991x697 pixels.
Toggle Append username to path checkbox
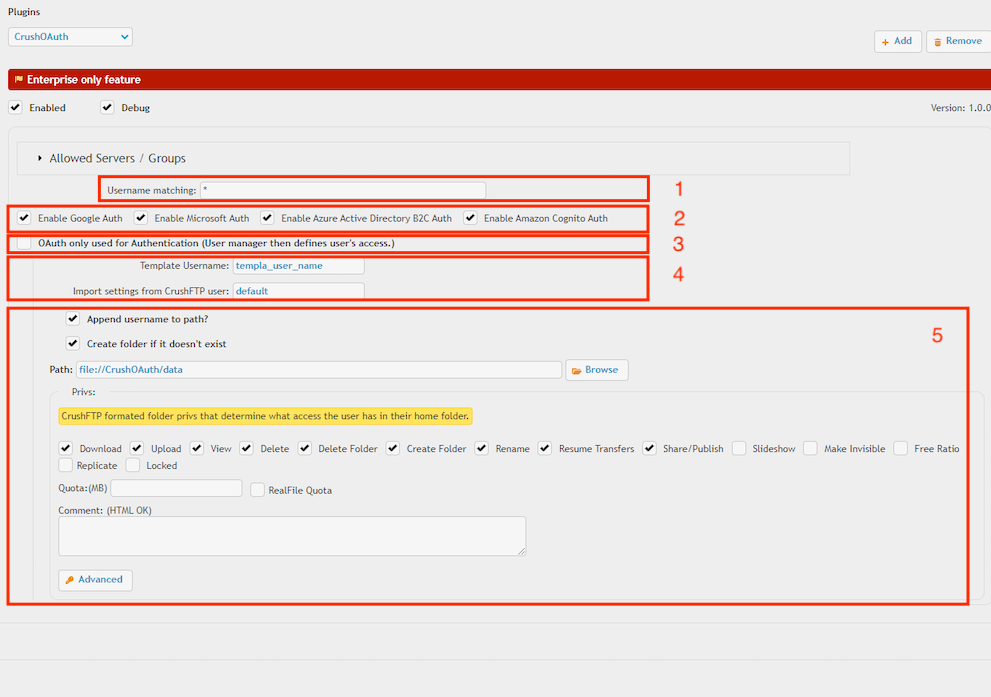[x=73, y=318]
